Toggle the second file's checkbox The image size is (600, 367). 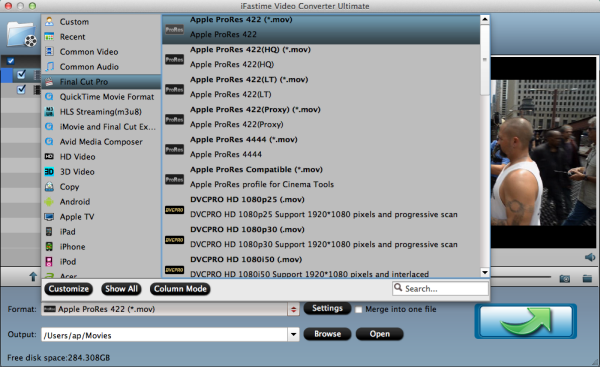point(21,90)
